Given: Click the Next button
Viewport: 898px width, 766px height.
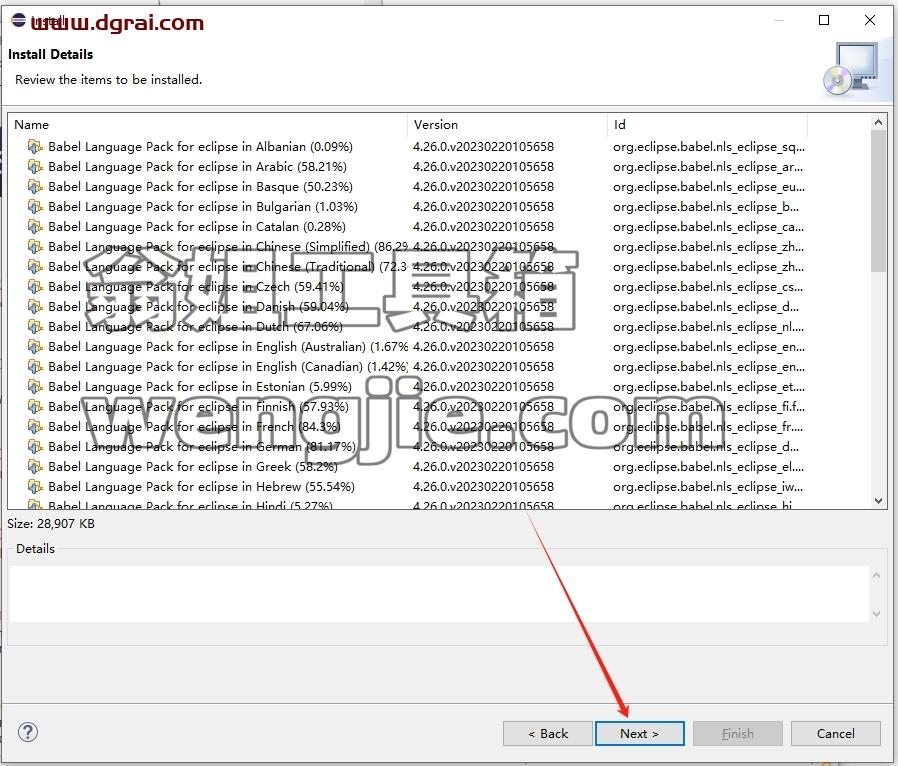Looking at the screenshot, I should pyautogui.click(x=640, y=733).
